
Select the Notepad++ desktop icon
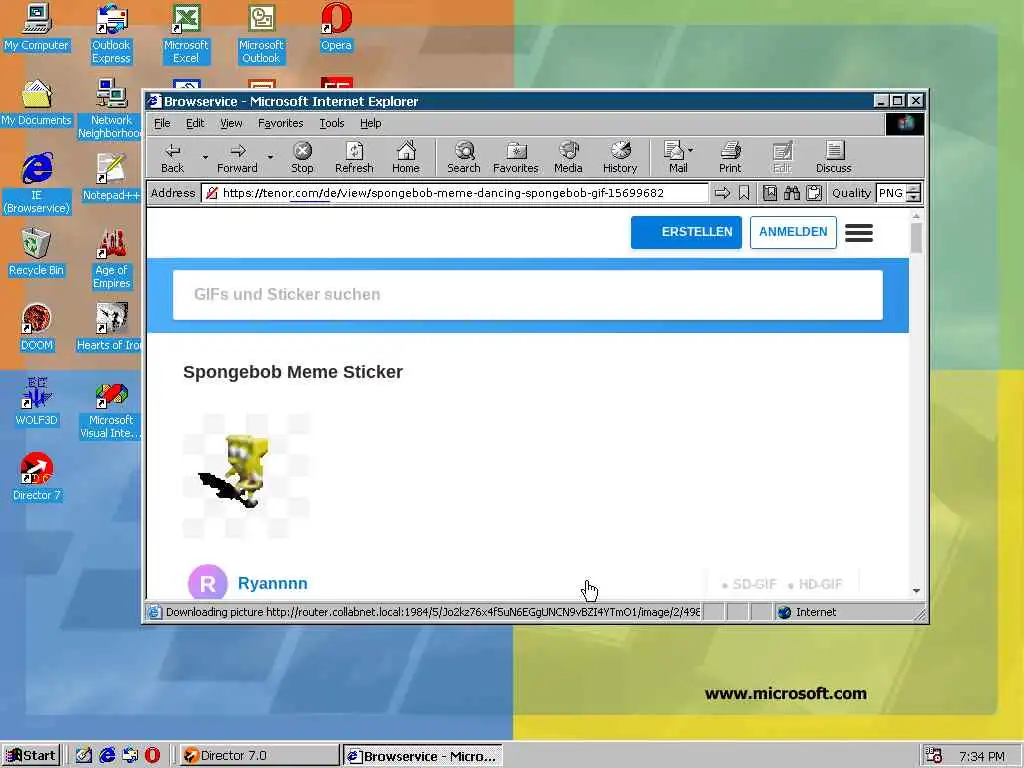111,178
